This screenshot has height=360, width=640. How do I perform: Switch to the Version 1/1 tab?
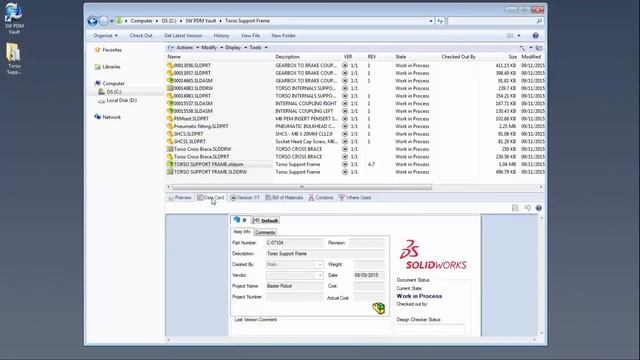pos(245,198)
